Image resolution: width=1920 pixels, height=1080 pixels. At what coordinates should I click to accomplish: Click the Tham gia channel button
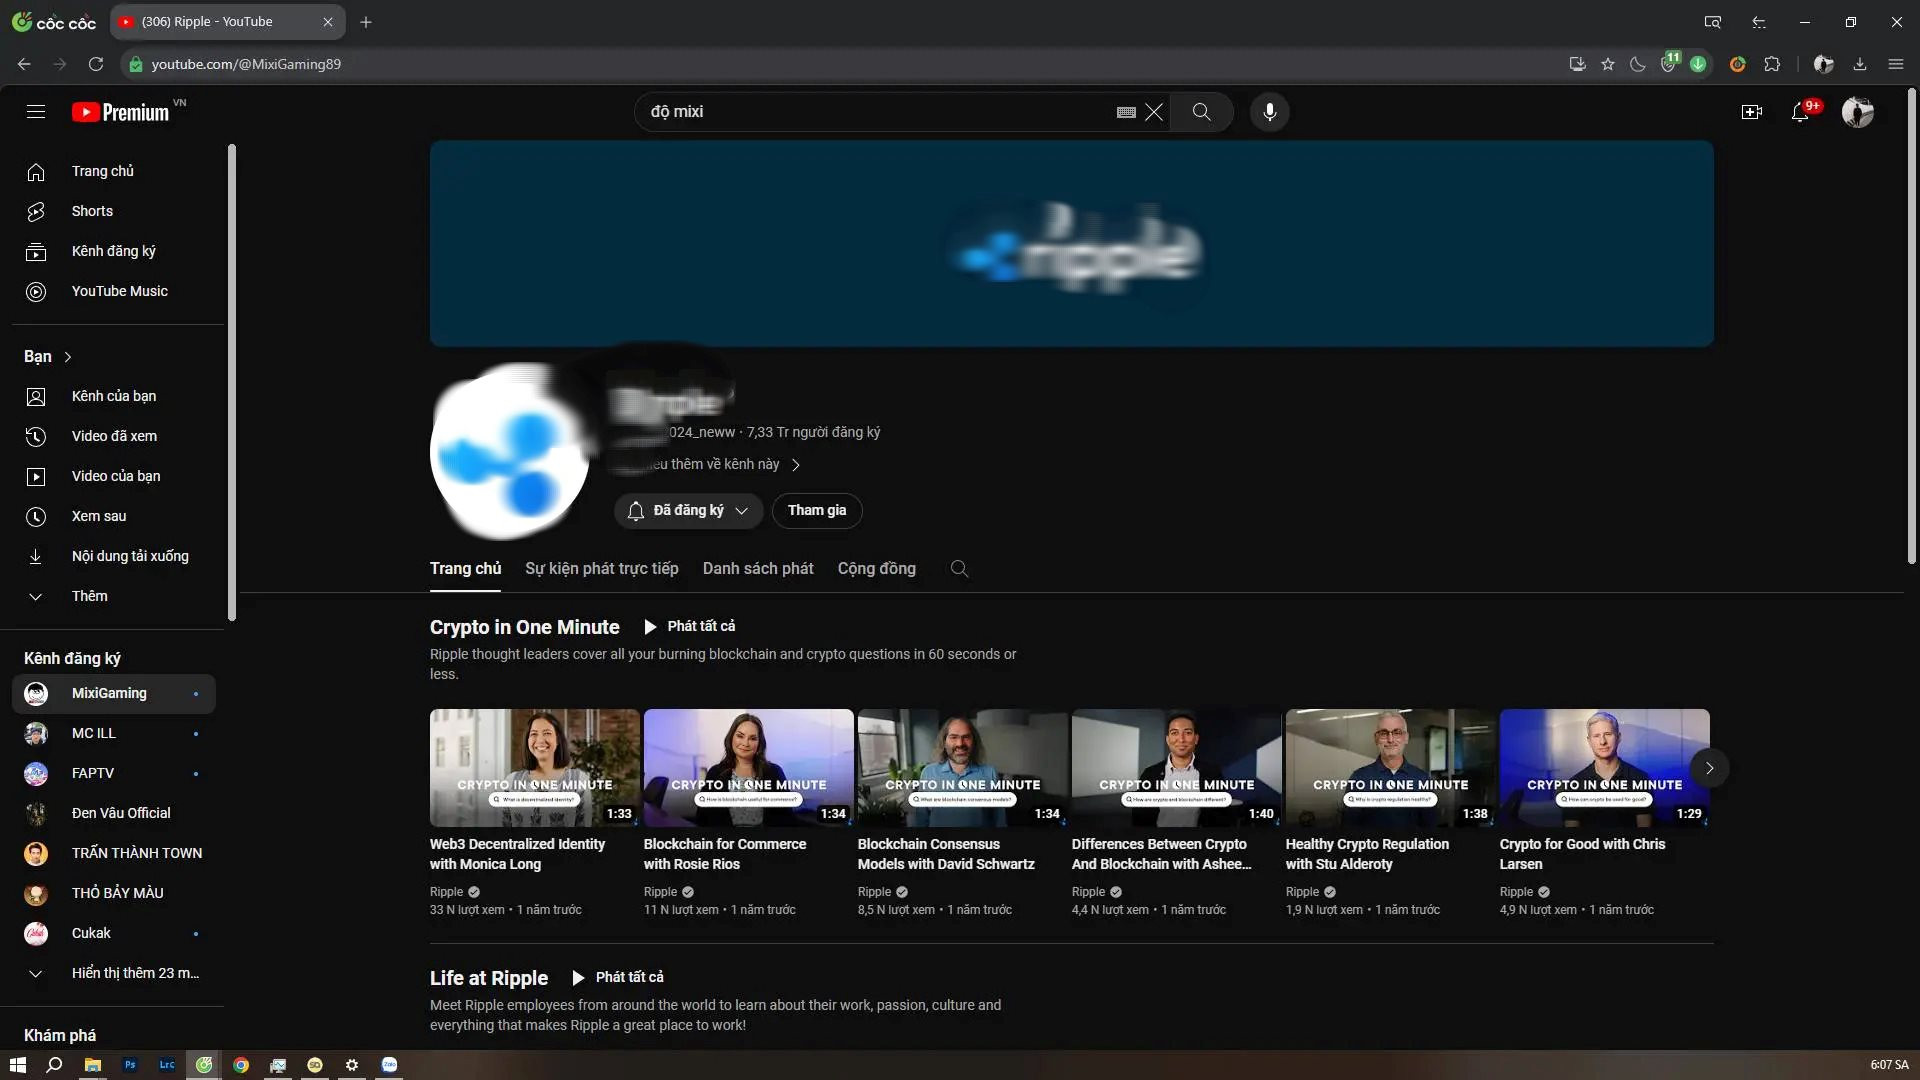816,509
